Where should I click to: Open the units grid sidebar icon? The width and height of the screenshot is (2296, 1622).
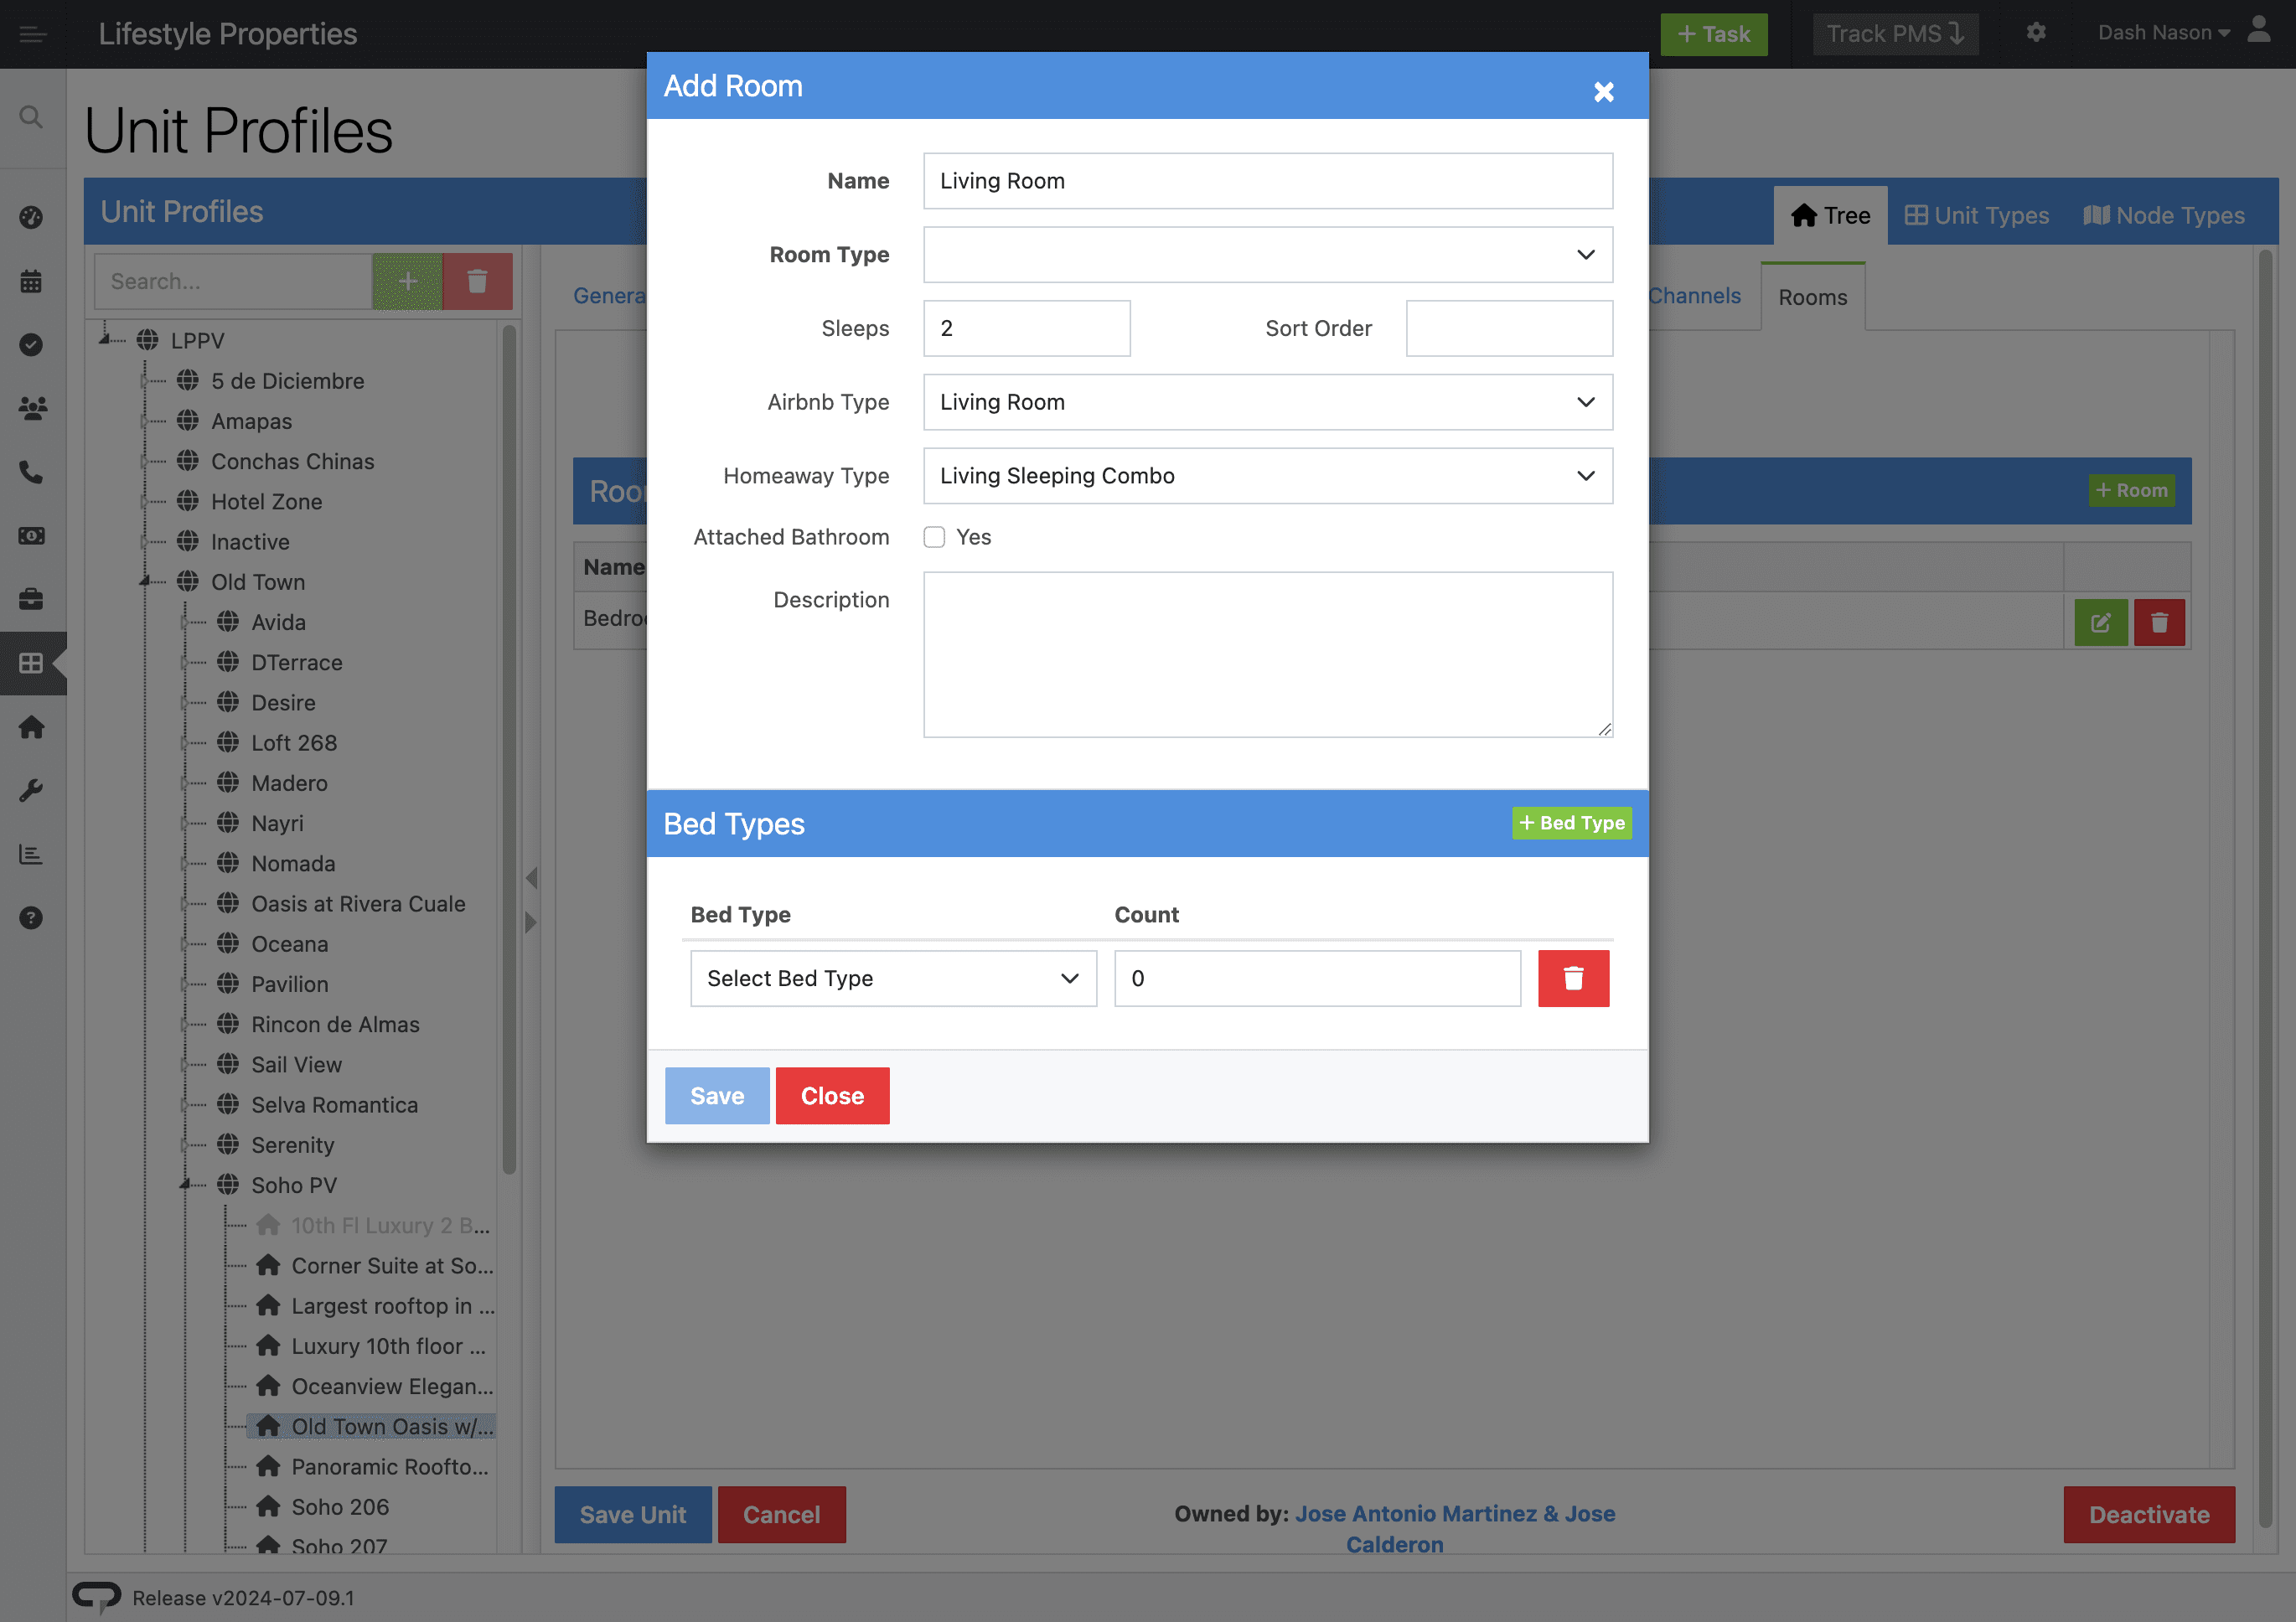coord(31,663)
